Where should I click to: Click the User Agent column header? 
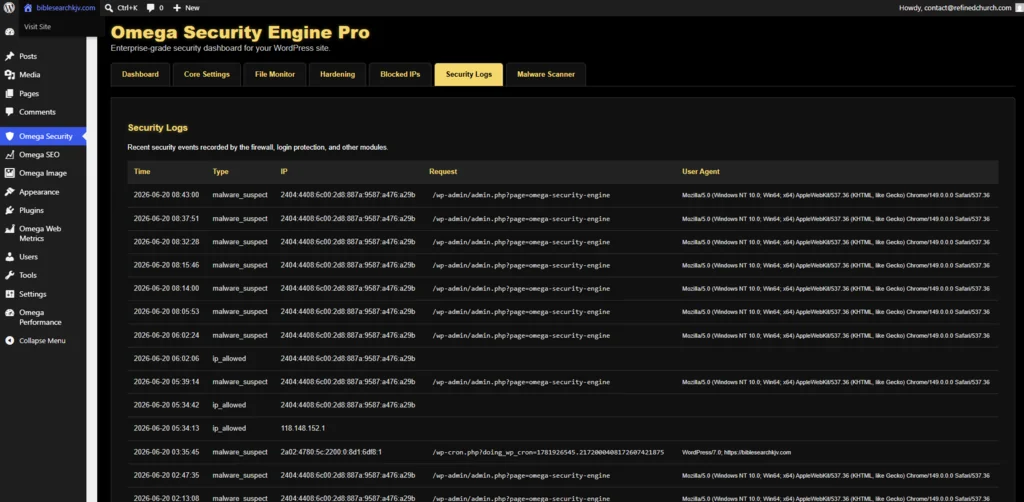701,172
